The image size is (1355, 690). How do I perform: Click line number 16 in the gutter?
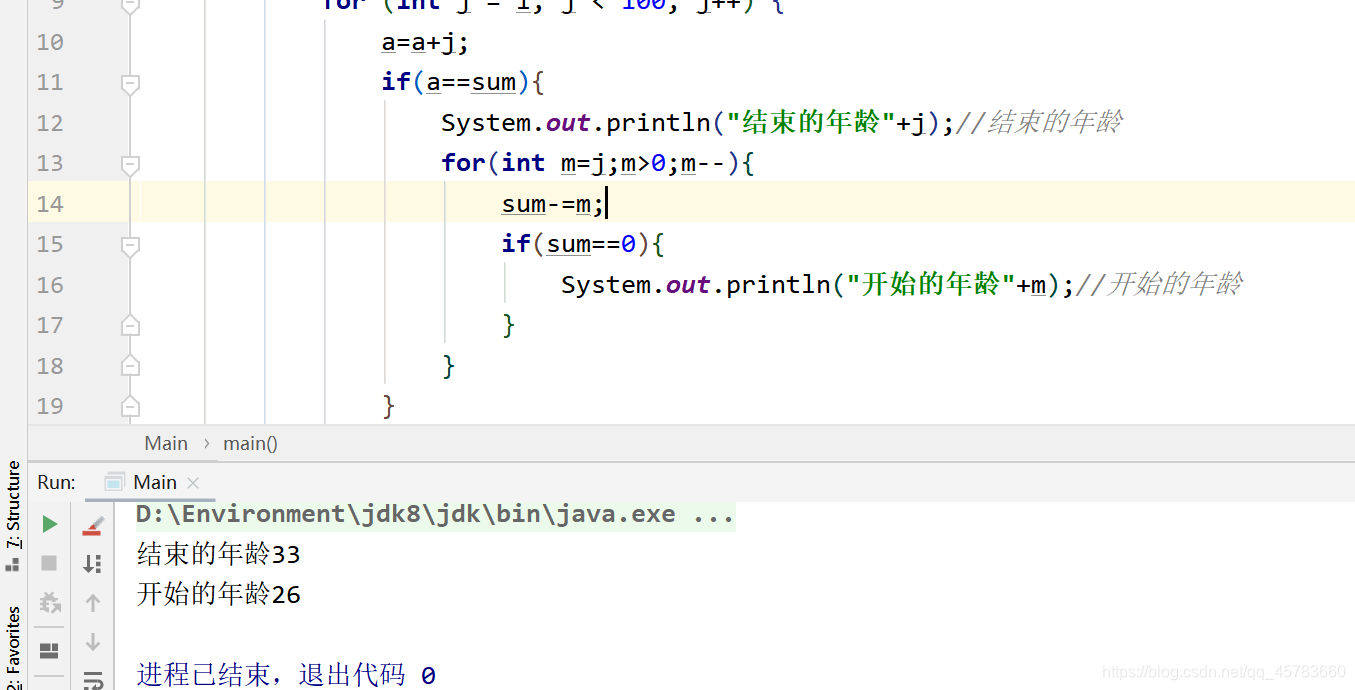point(49,285)
